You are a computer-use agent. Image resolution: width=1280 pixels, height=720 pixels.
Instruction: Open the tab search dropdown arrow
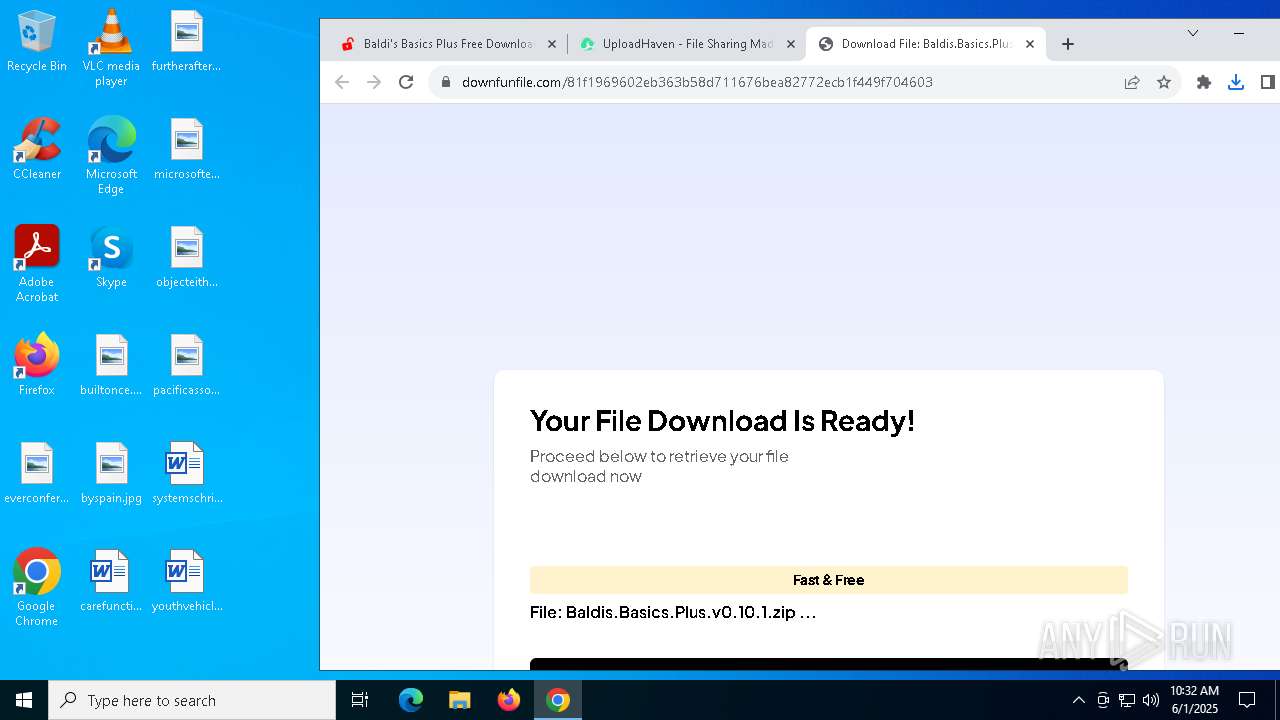coord(1193,33)
